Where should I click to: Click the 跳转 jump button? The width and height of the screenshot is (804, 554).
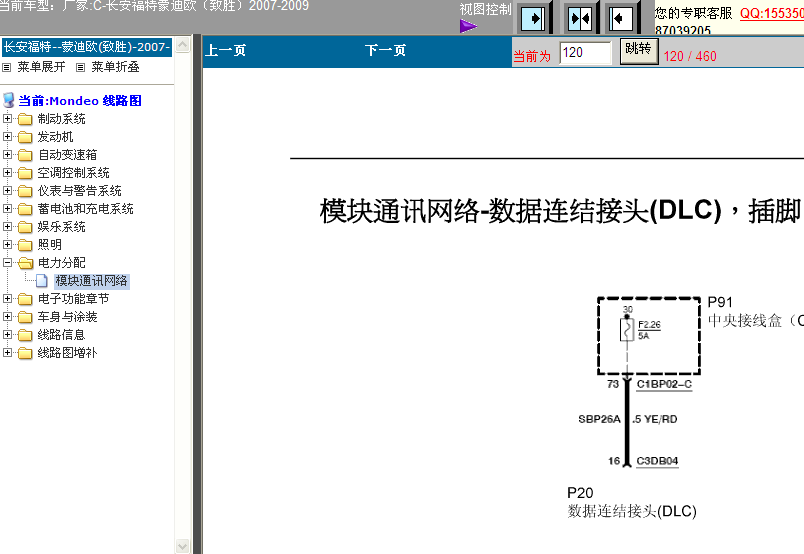click(638, 51)
